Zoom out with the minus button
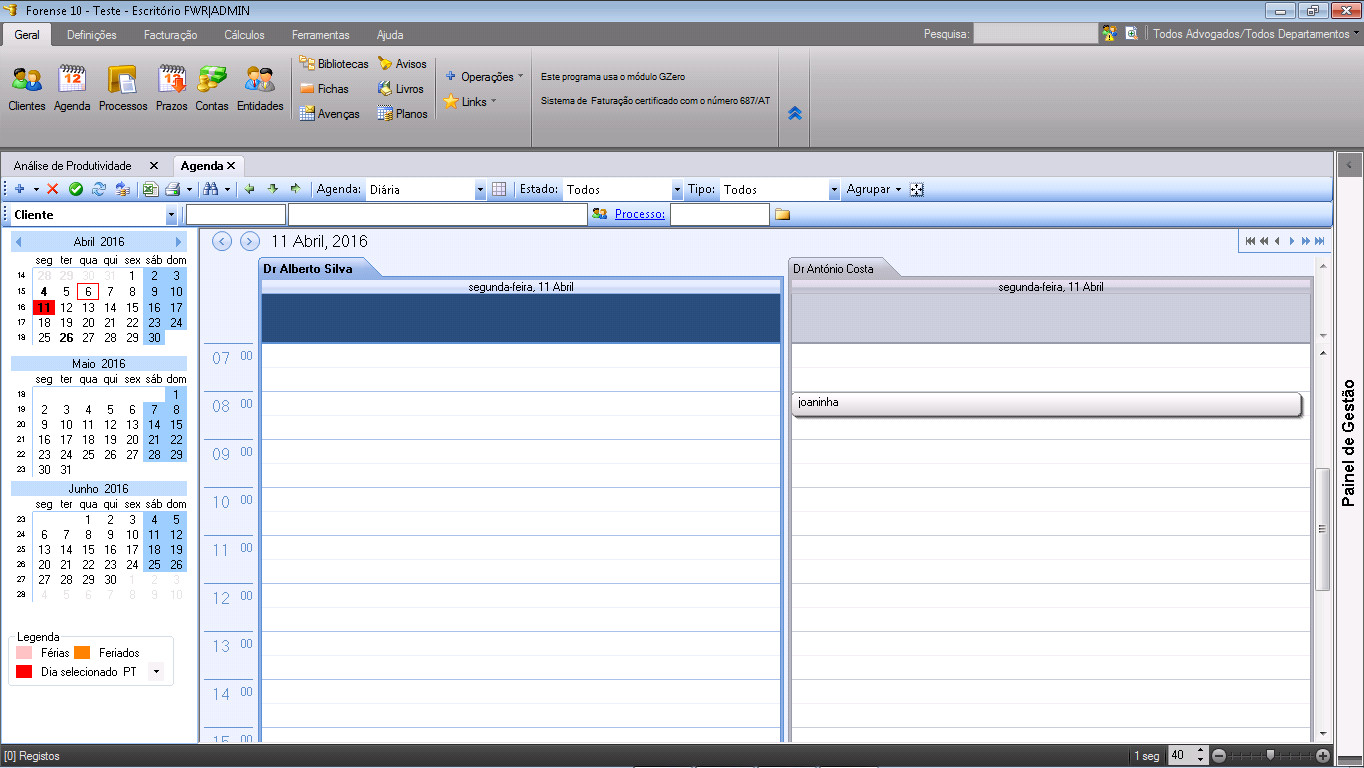Viewport: 1364px width, 768px height. pyautogui.click(x=1219, y=756)
